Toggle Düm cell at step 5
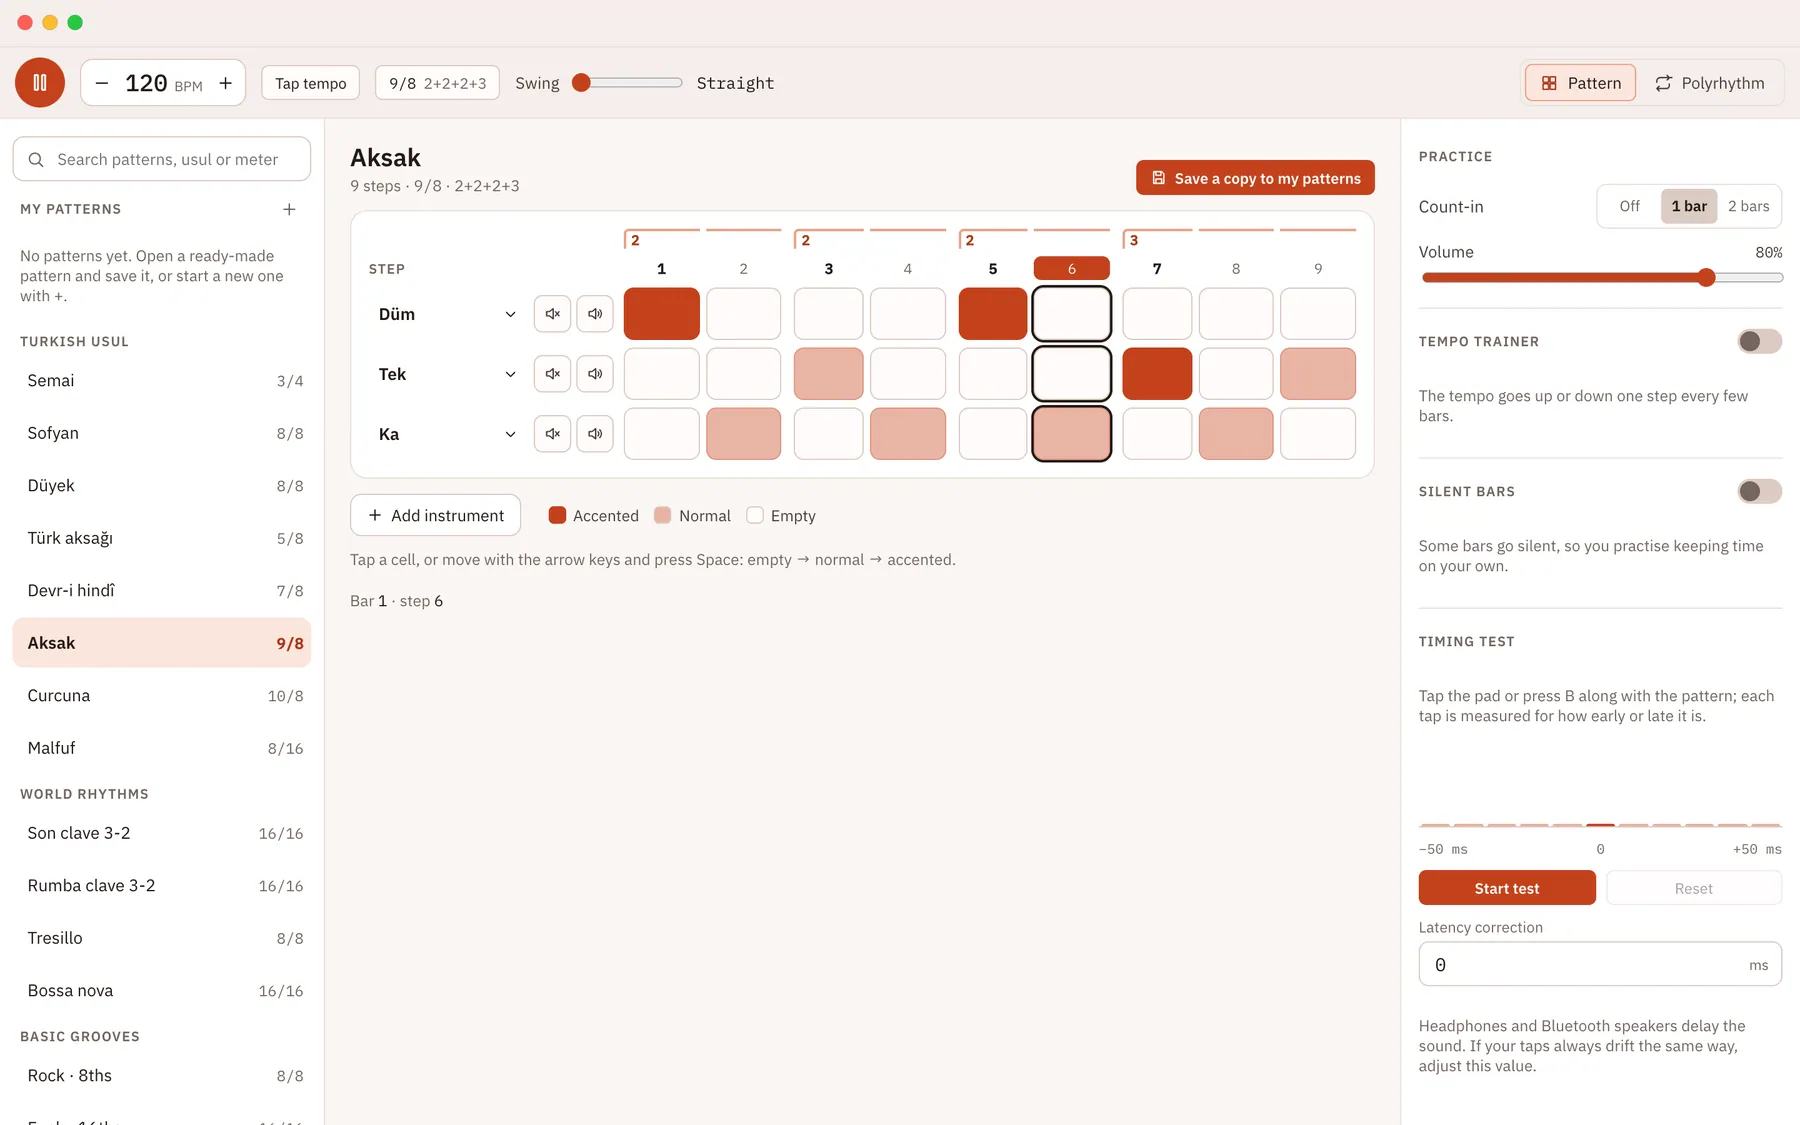The image size is (1800, 1125). coord(993,314)
